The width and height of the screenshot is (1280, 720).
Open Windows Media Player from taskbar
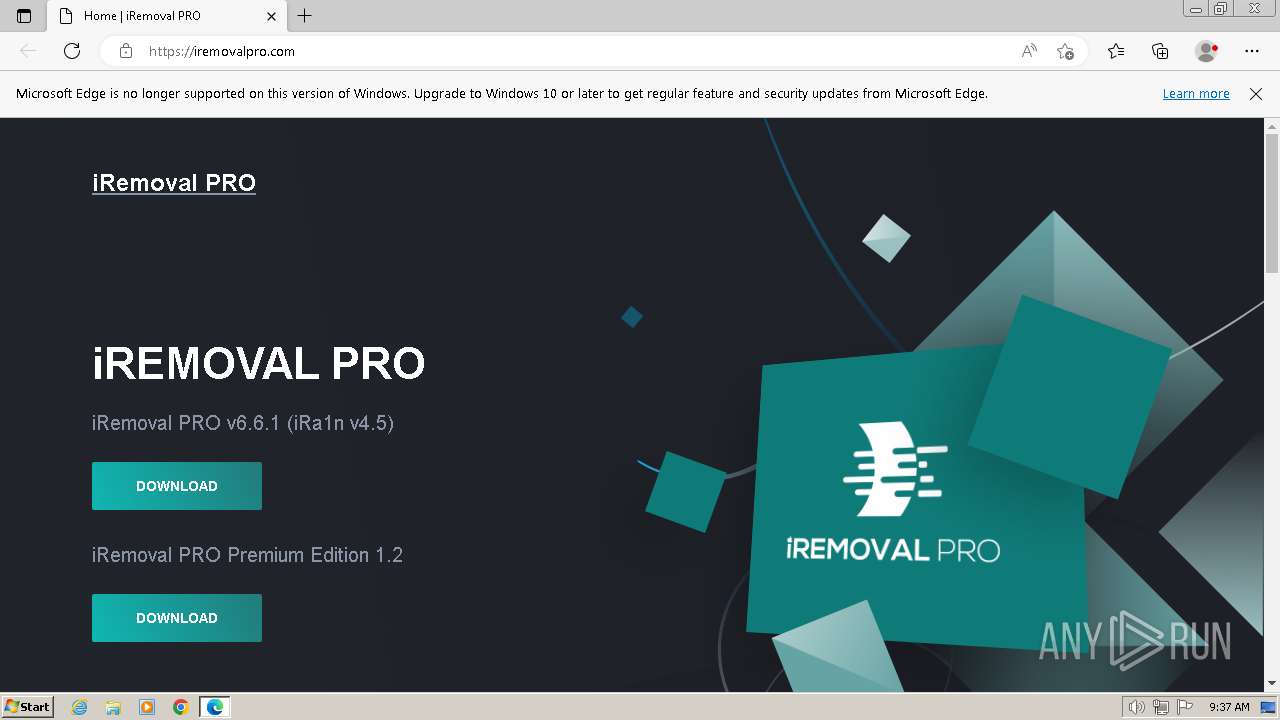pyautogui.click(x=147, y=707)
